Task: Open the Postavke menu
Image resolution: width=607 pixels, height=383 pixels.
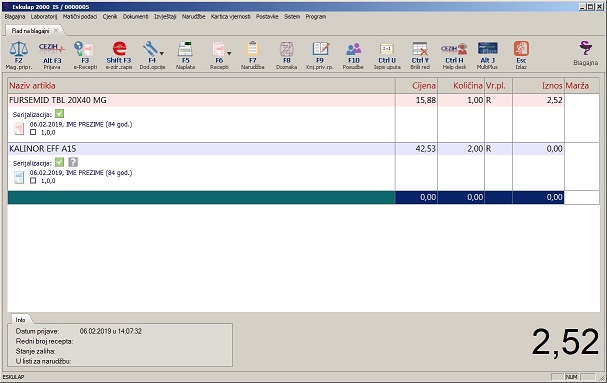Action: click(x=267, y=17)
